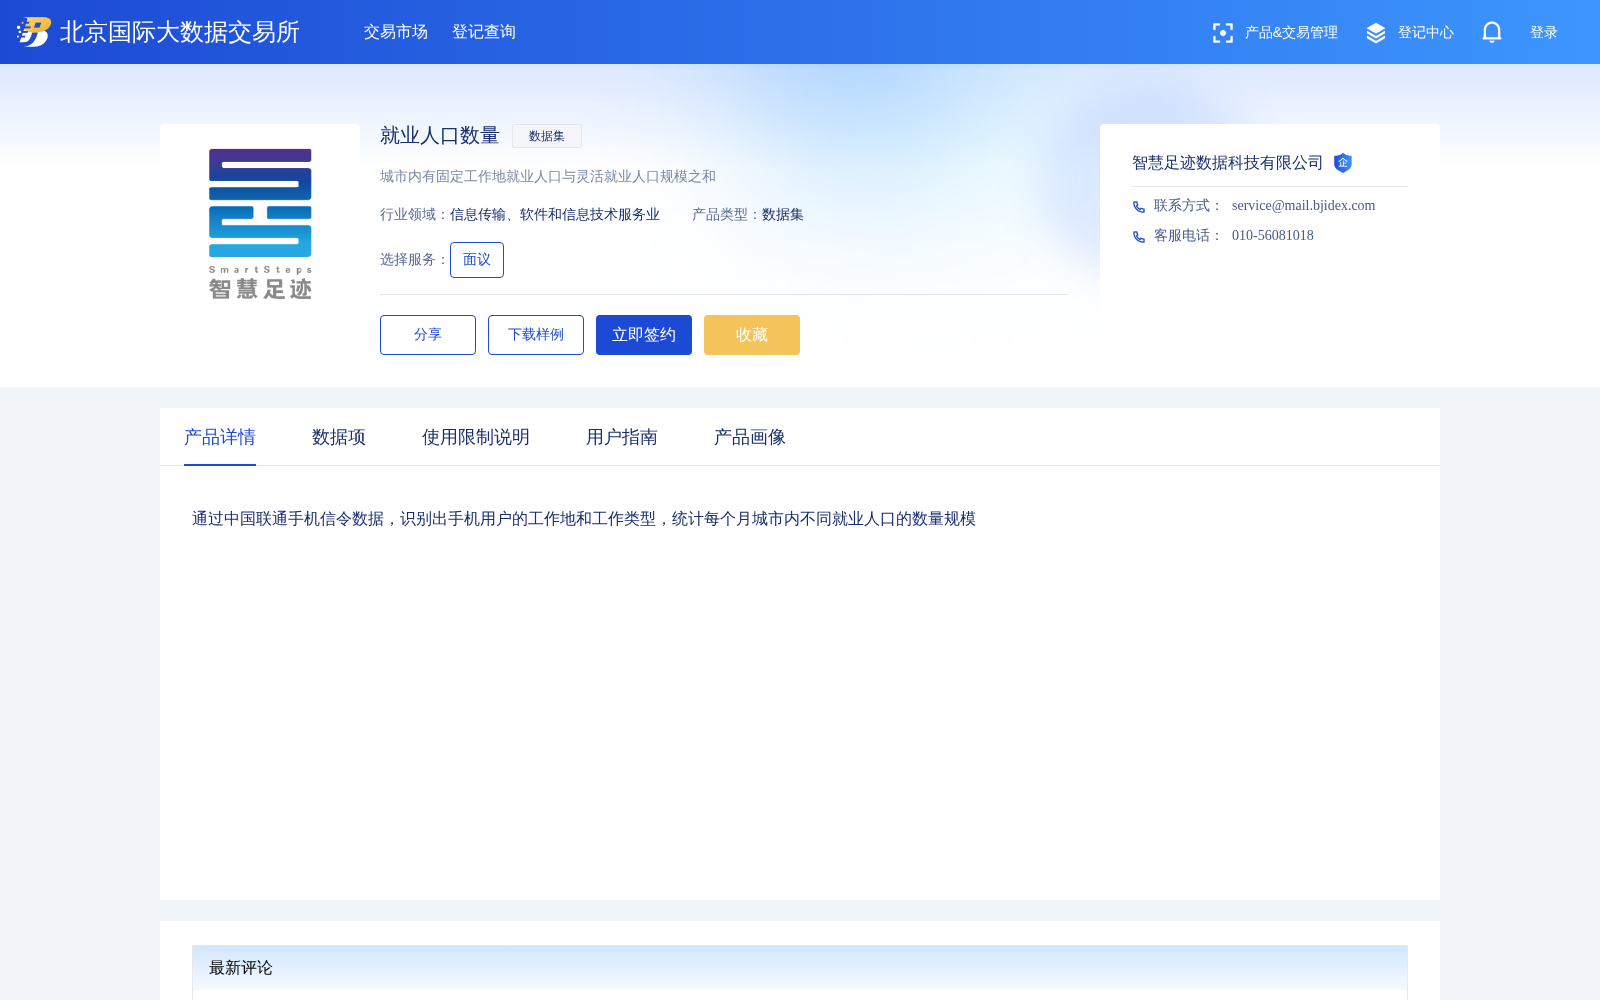Click the 登记中心 layers icon
Image resolution: width=1600 pixels, height=1000 pixels.
click(1376, 33)
